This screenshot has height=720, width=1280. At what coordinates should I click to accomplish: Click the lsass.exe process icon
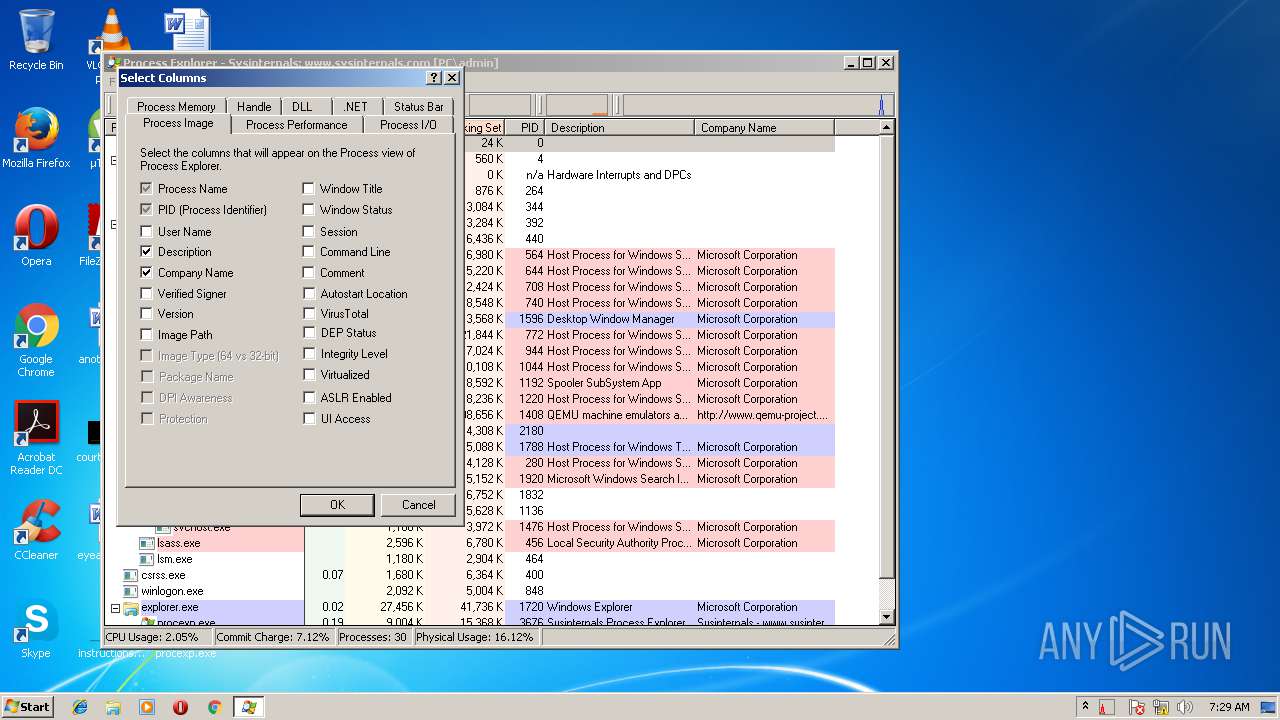(x=147, y=543)
